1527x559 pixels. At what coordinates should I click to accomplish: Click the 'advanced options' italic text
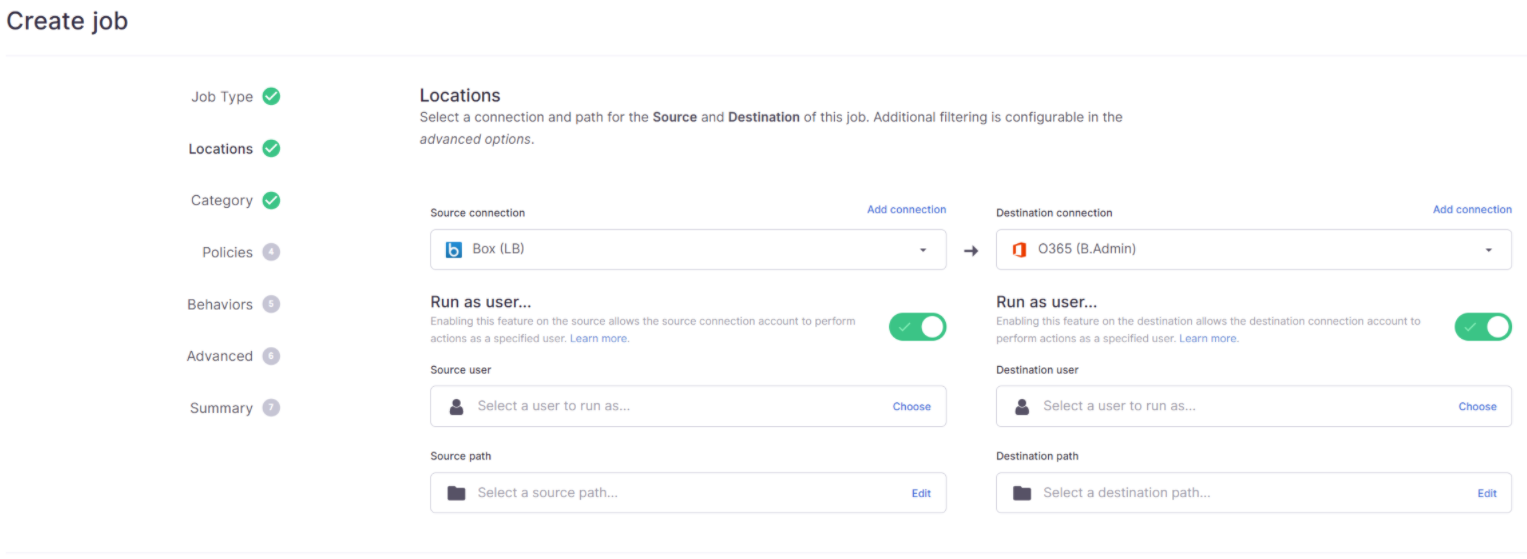(474, 139)
